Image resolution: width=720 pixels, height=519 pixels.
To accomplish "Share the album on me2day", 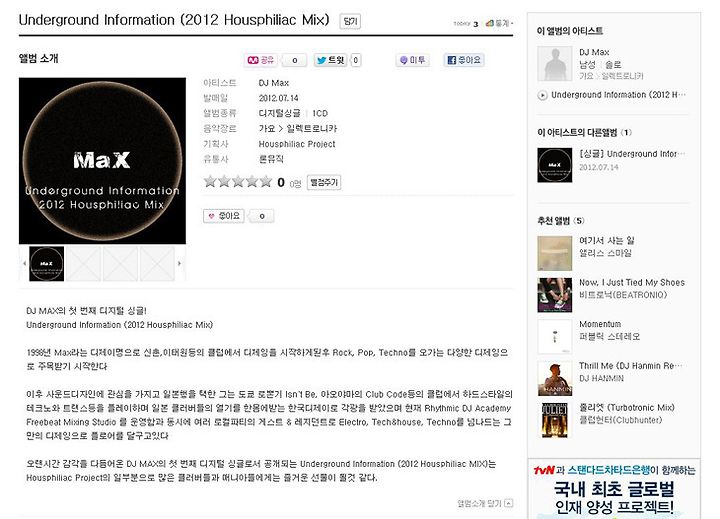I will [x=412, y=60].
